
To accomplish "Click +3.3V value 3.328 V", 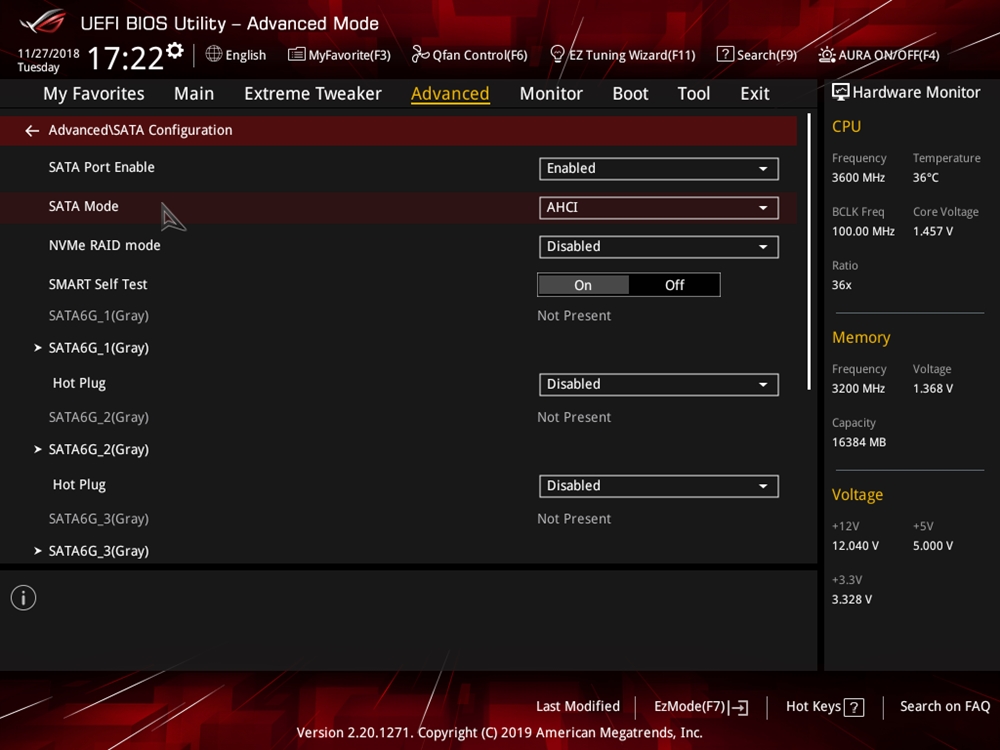I will click(x=851, y=599).
